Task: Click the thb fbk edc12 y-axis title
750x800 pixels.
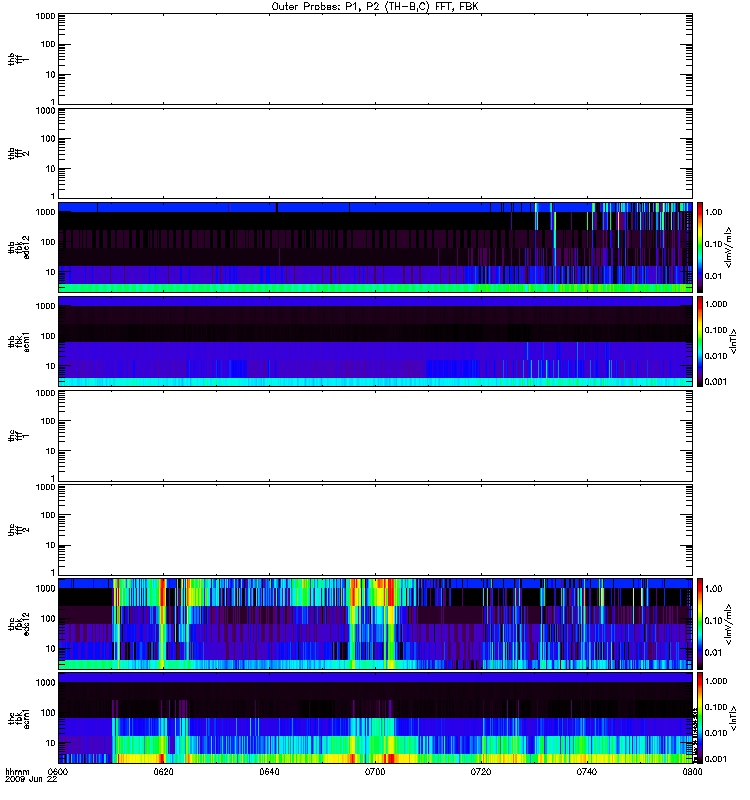Action: tap(19, 247)
